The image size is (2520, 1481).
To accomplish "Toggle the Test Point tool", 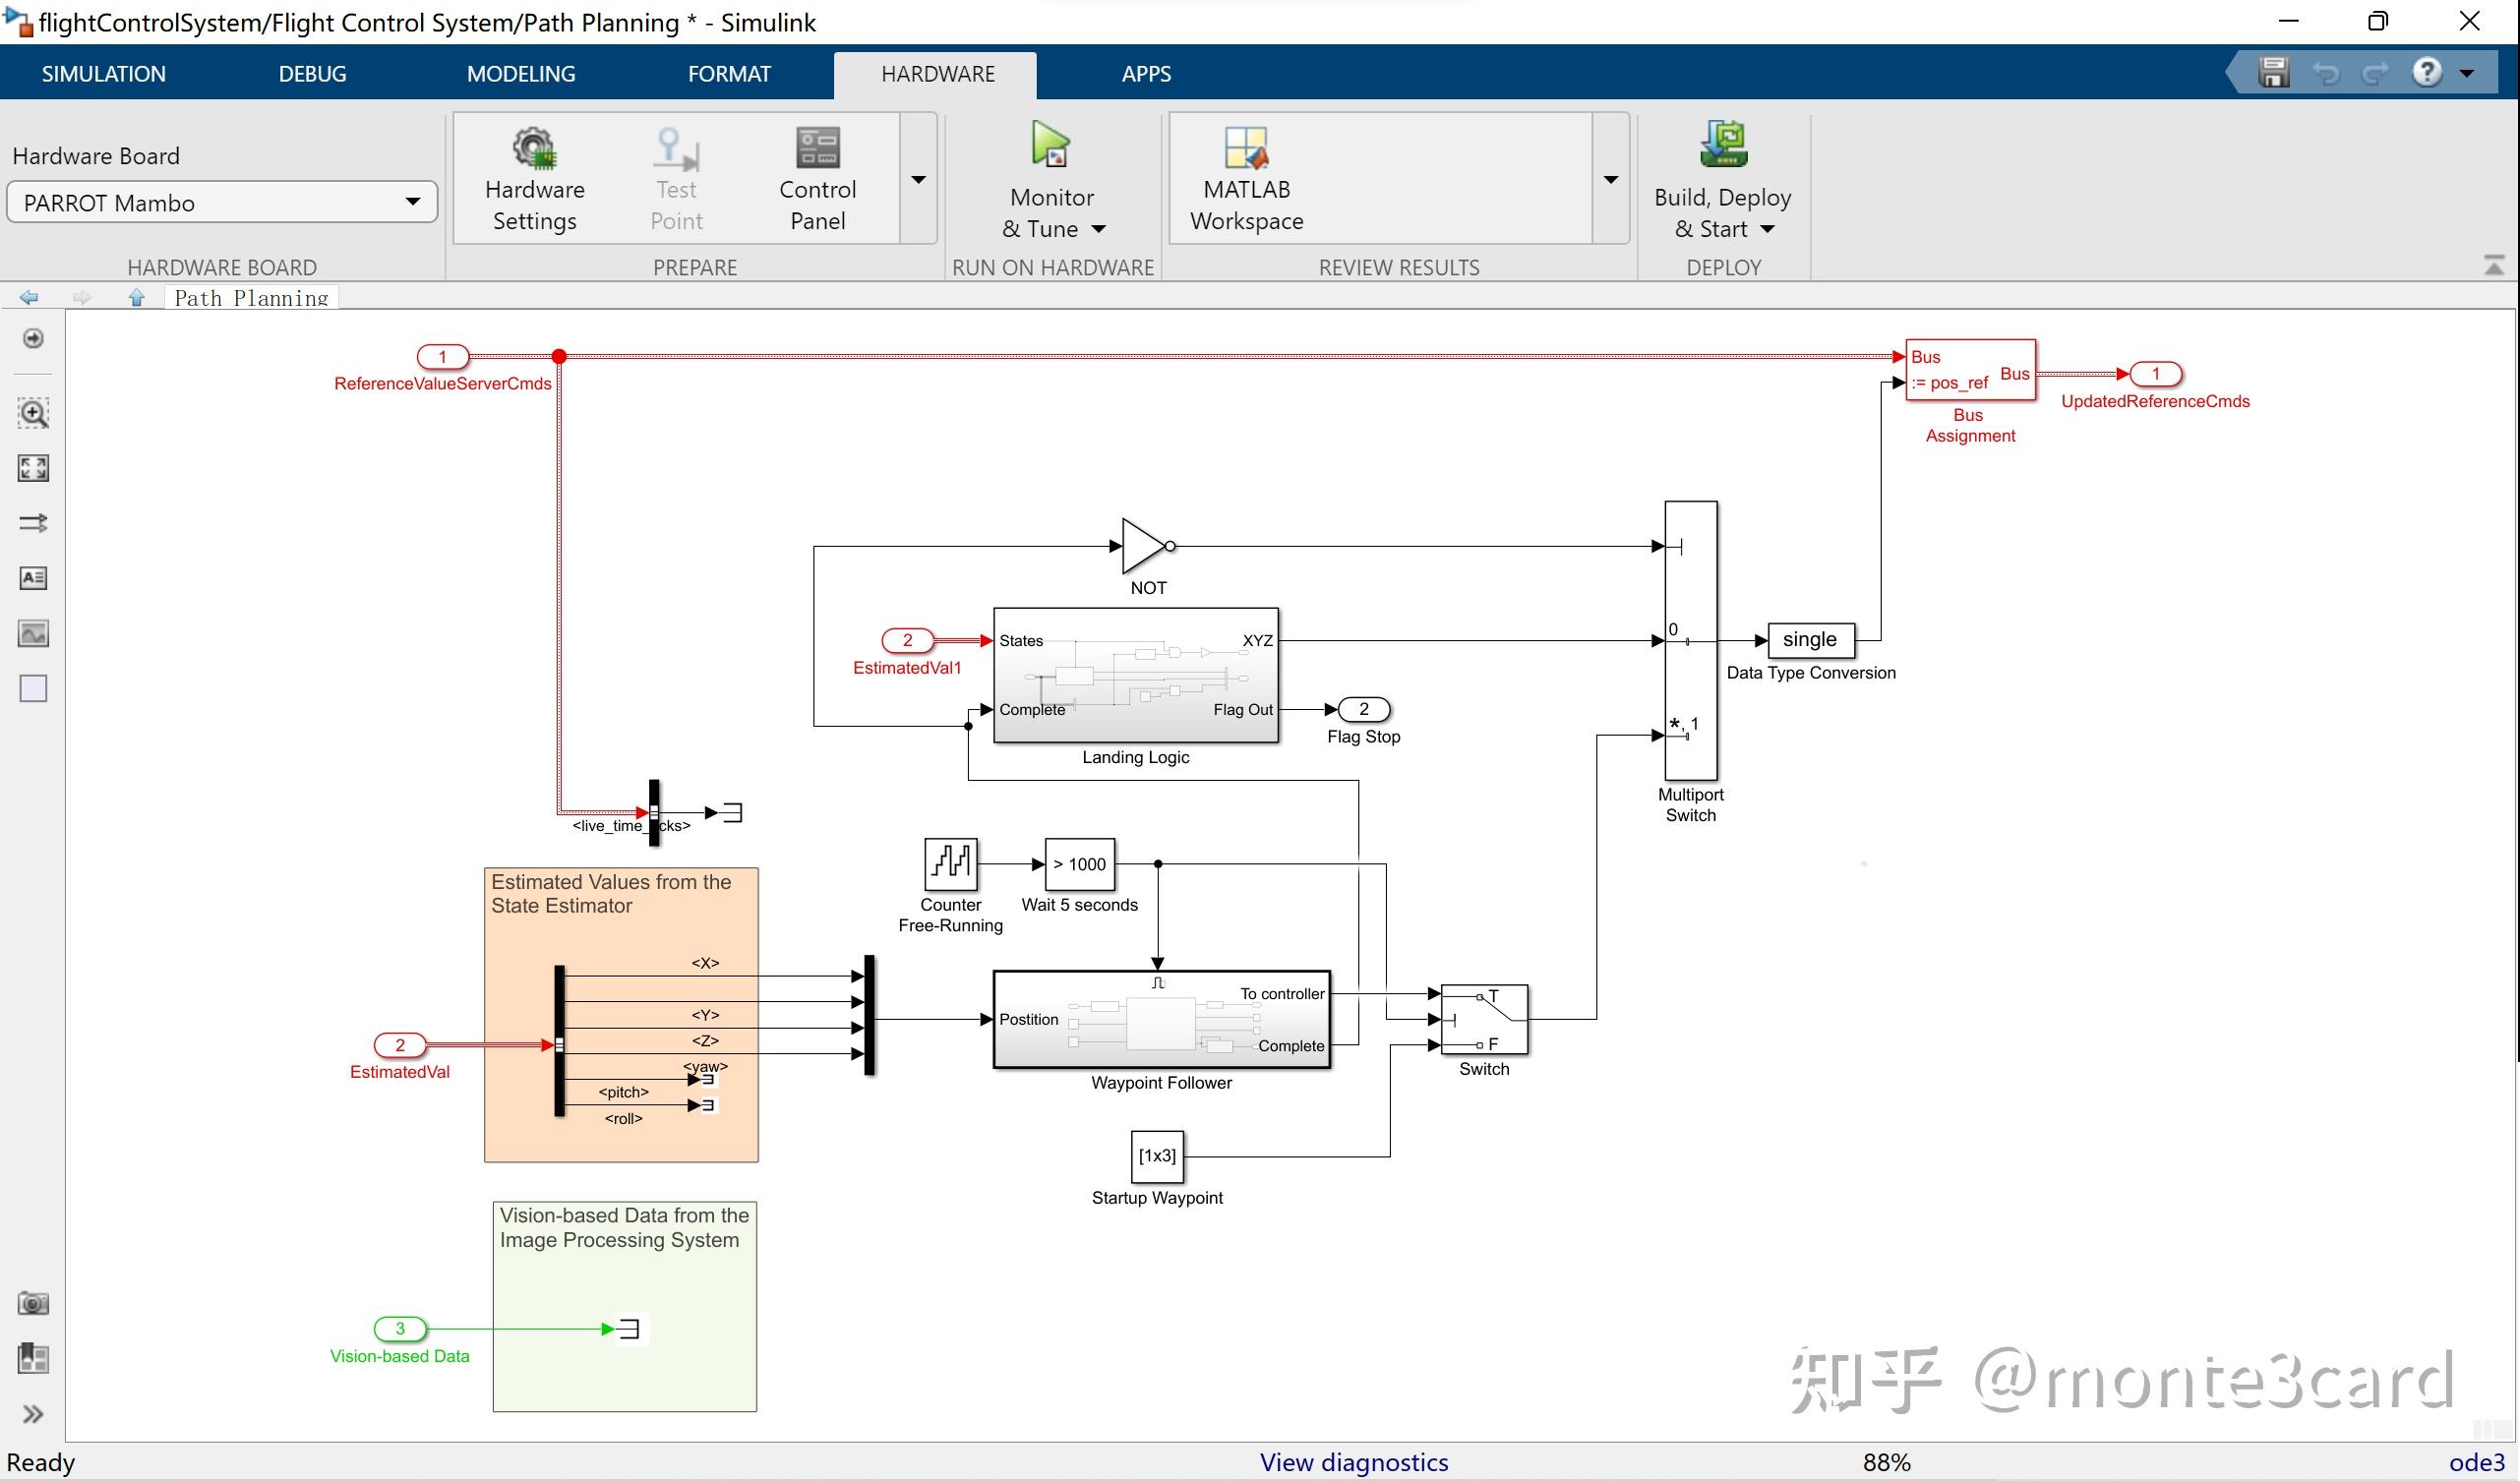I will (675, 180).
